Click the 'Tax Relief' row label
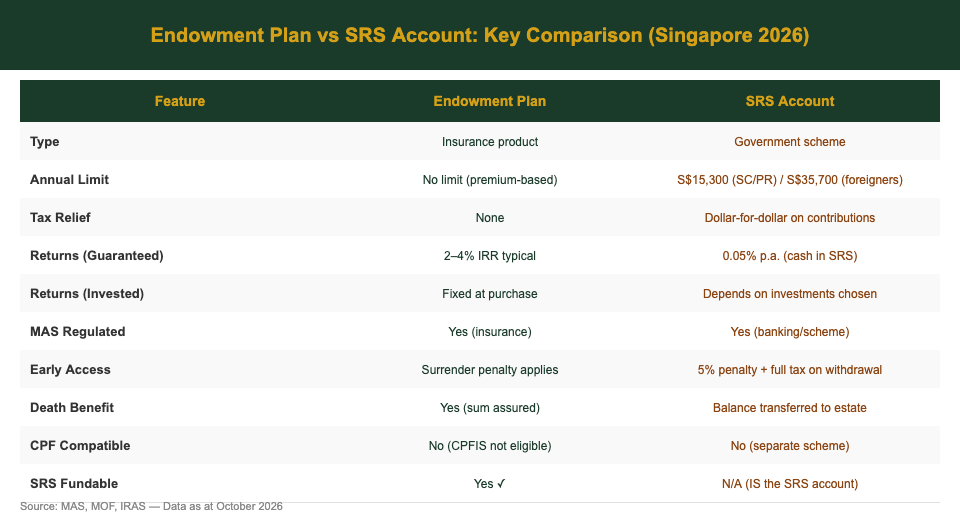This screenshot has width=960, height=520. 60,217
